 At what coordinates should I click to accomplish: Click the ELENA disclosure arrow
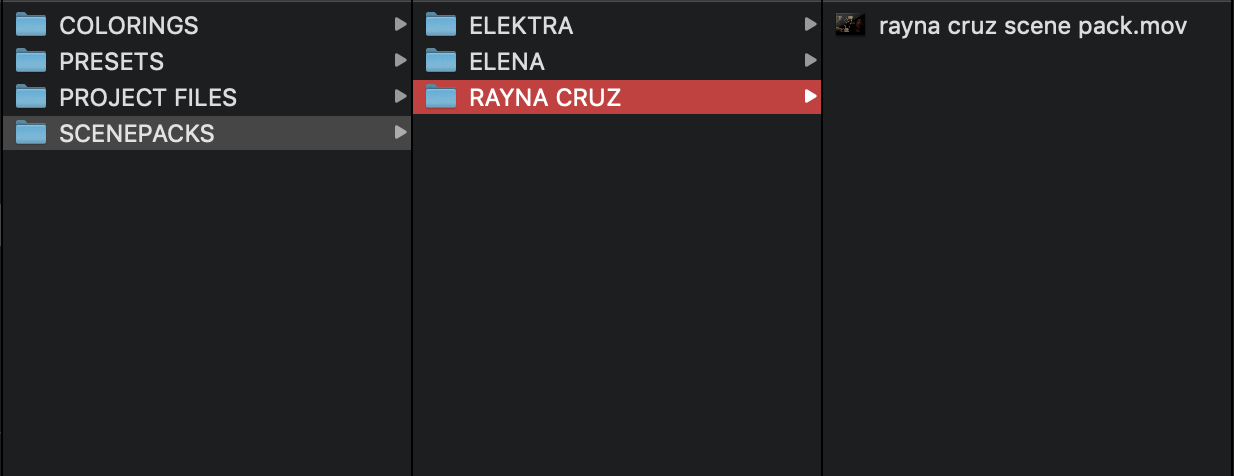tap(810, 61)
